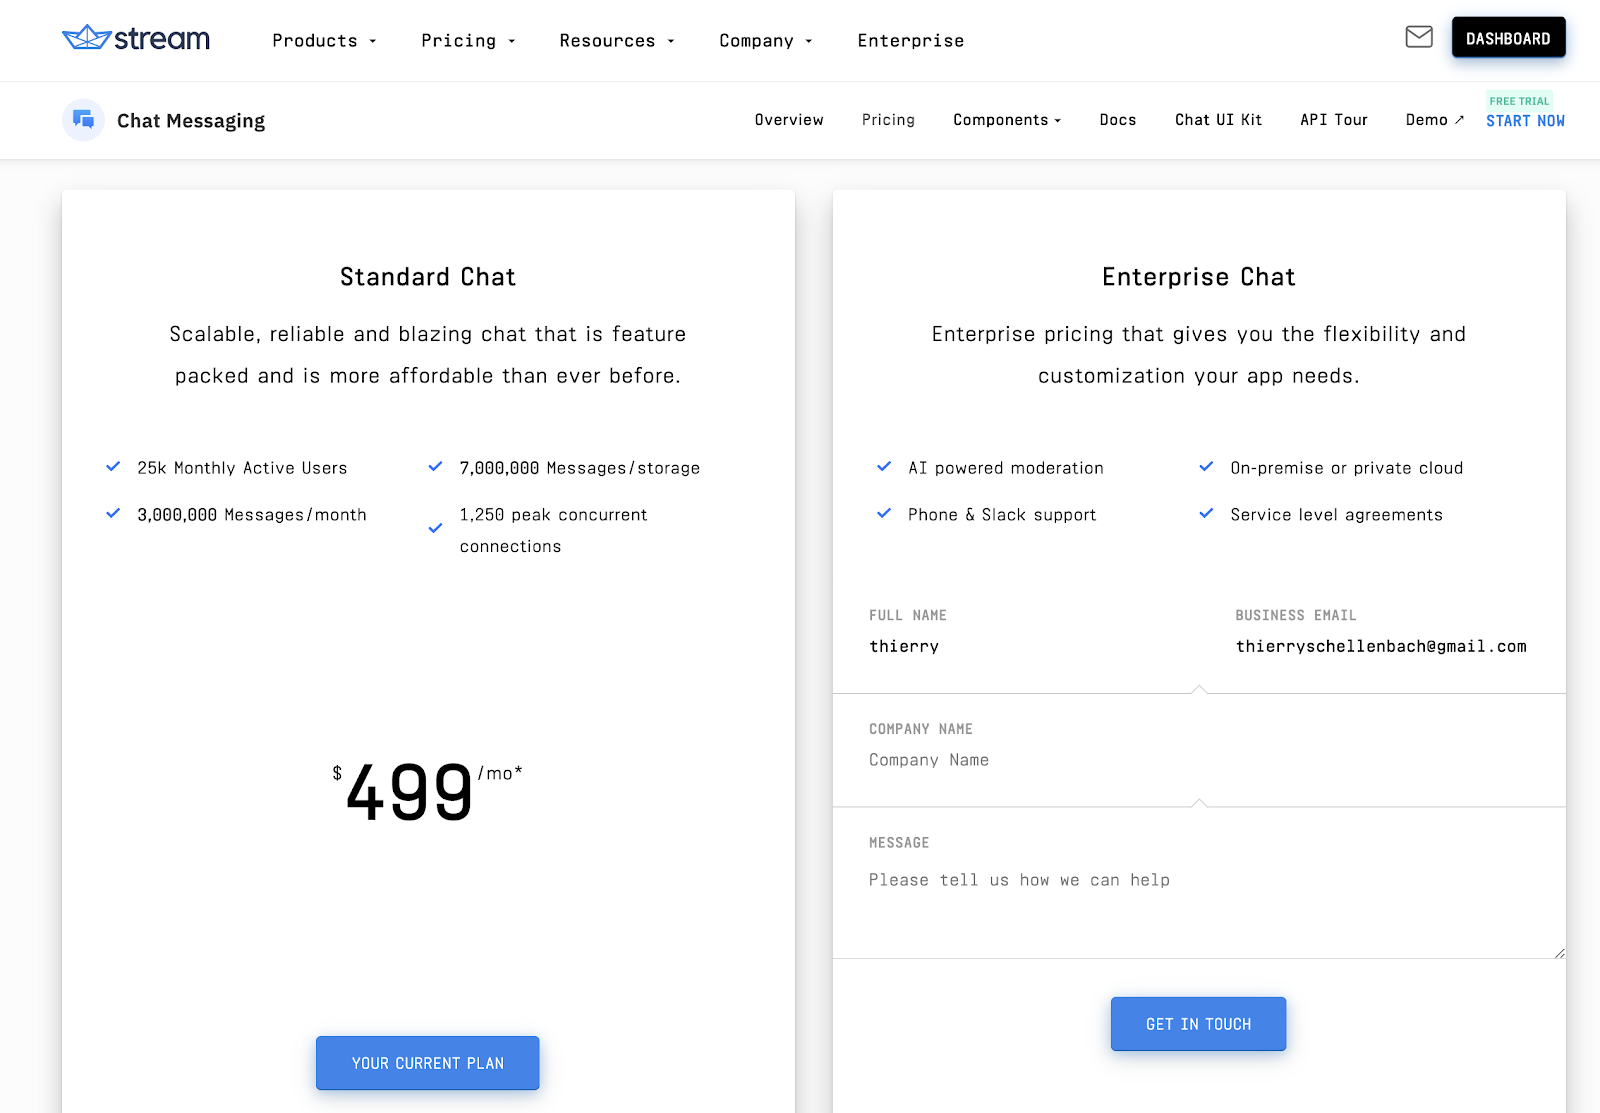Switch to the Docs section
The width and height of the screenshot is (1600, 1113).
click(1117, 119)
